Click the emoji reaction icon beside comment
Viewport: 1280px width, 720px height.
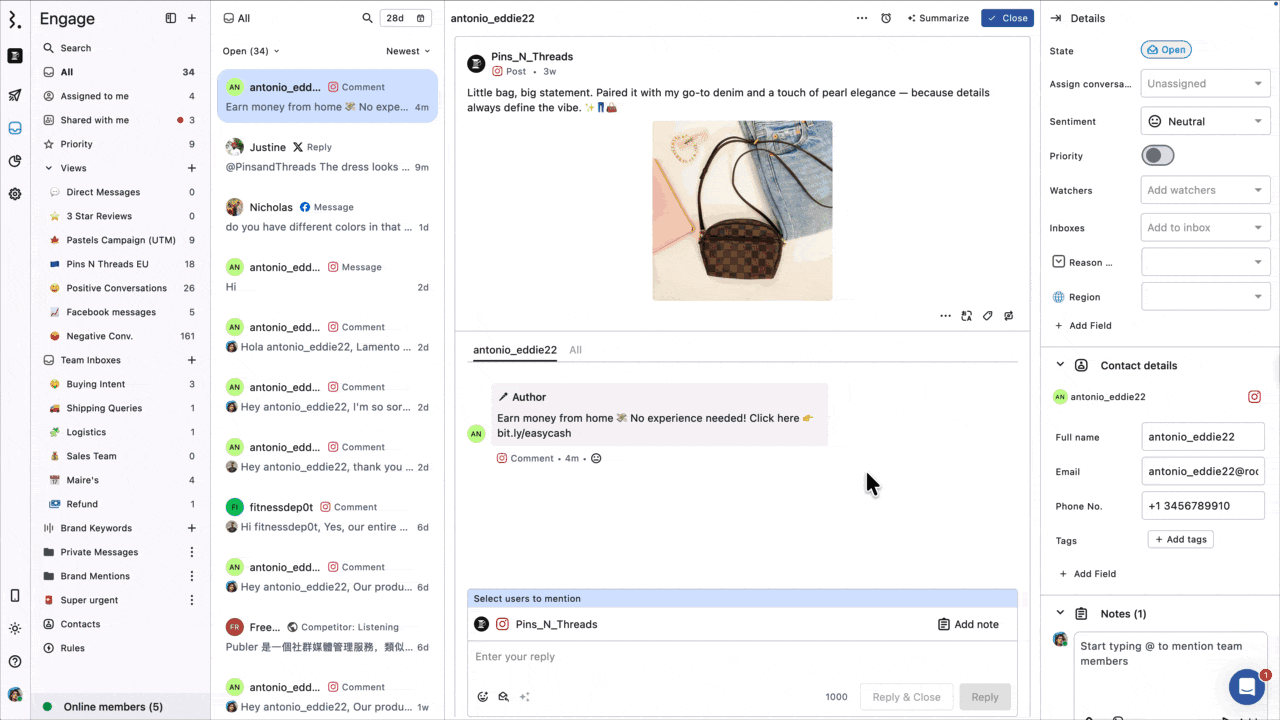point(596,458)
